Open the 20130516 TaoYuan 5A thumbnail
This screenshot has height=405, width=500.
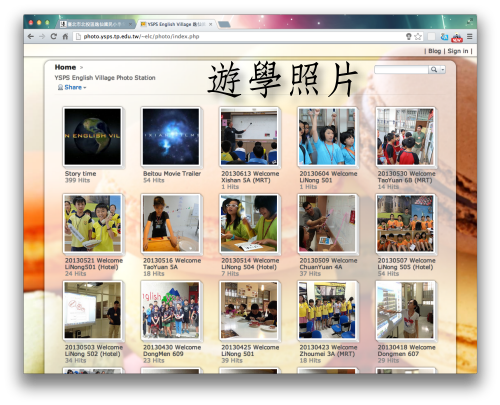pos(171,223)
